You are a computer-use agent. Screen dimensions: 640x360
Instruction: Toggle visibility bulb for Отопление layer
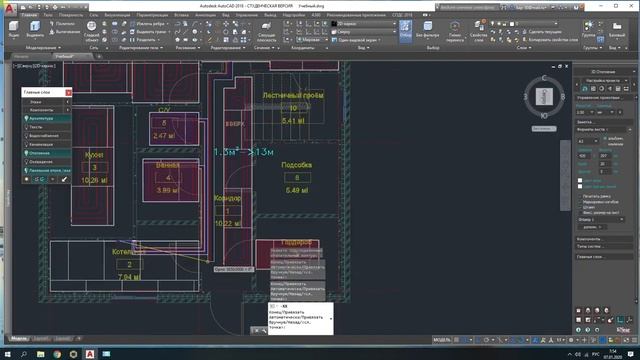point(27,153)
